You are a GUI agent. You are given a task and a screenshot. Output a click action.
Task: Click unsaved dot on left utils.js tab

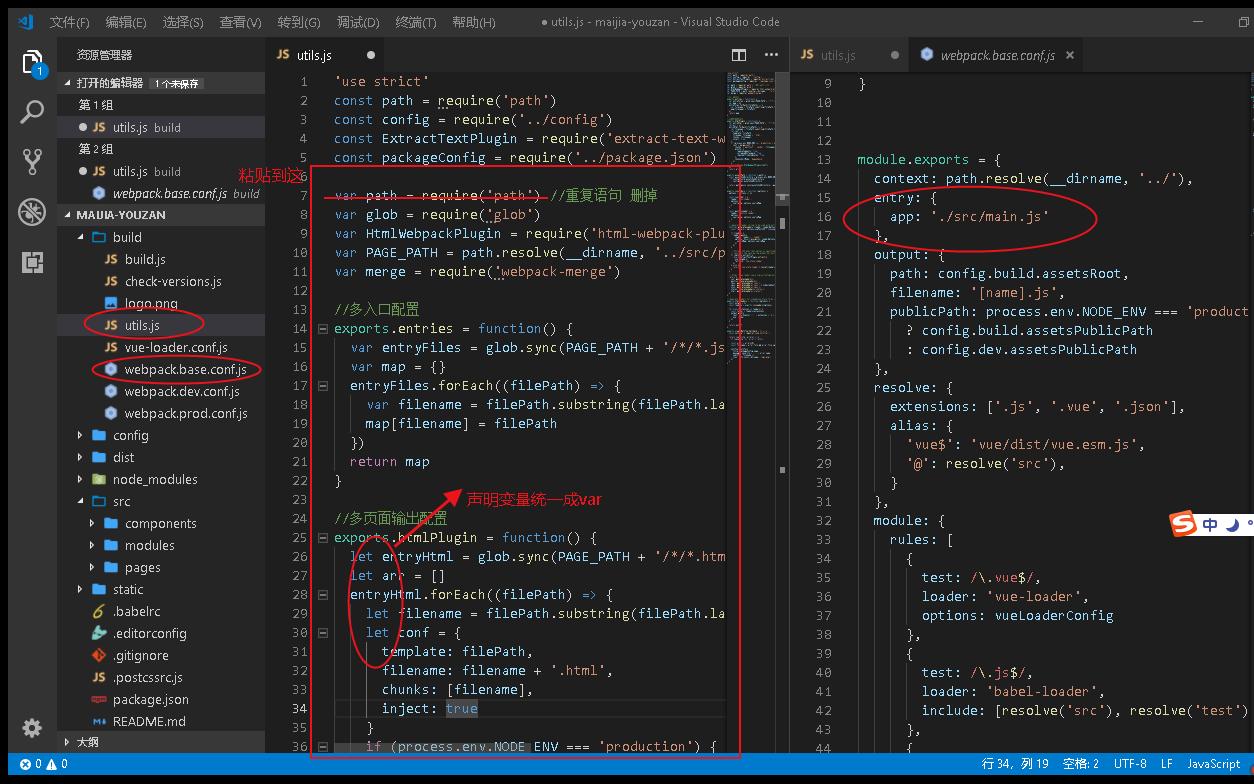[371, 55]
